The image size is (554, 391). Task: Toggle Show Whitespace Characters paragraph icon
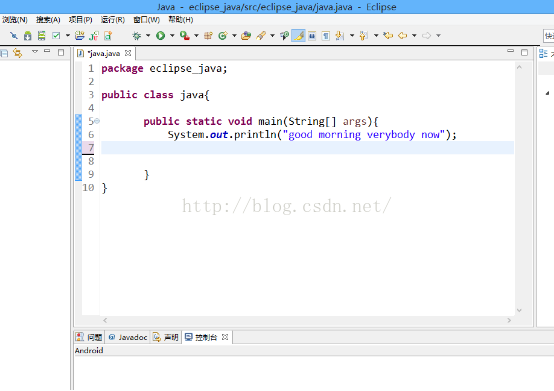[326, 36]
